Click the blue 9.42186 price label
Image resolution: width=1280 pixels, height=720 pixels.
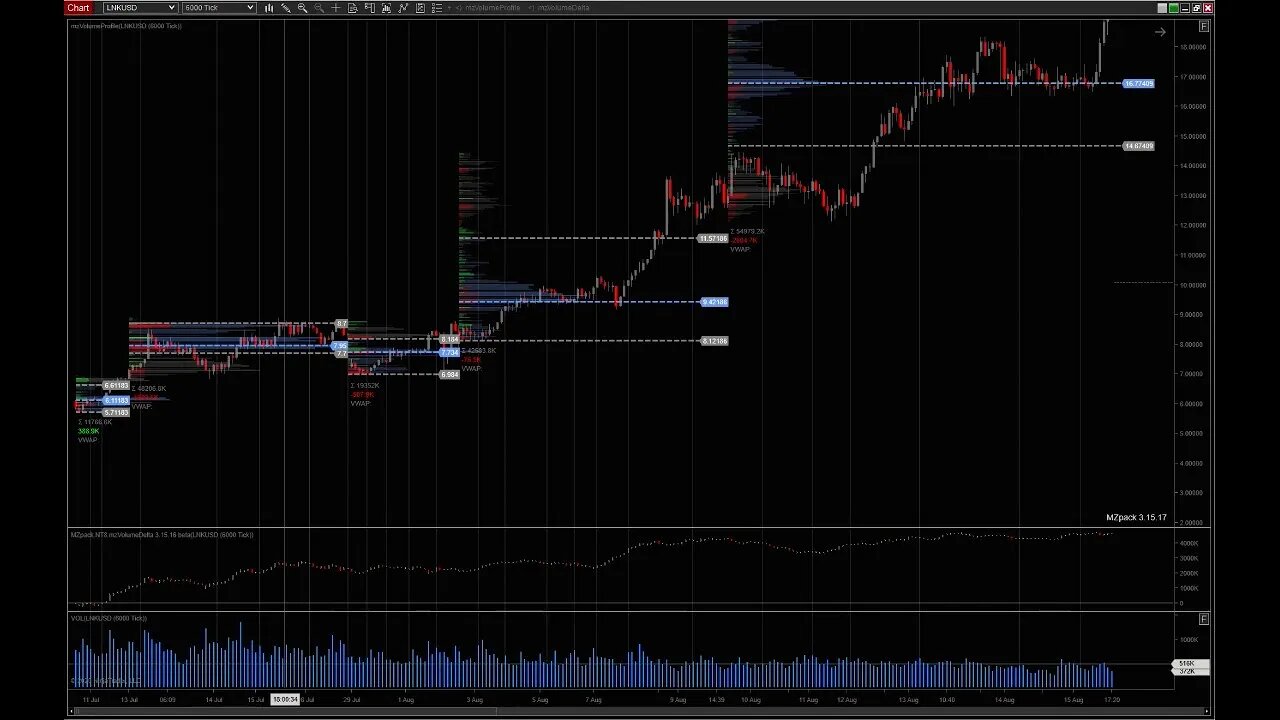point(714,302)
